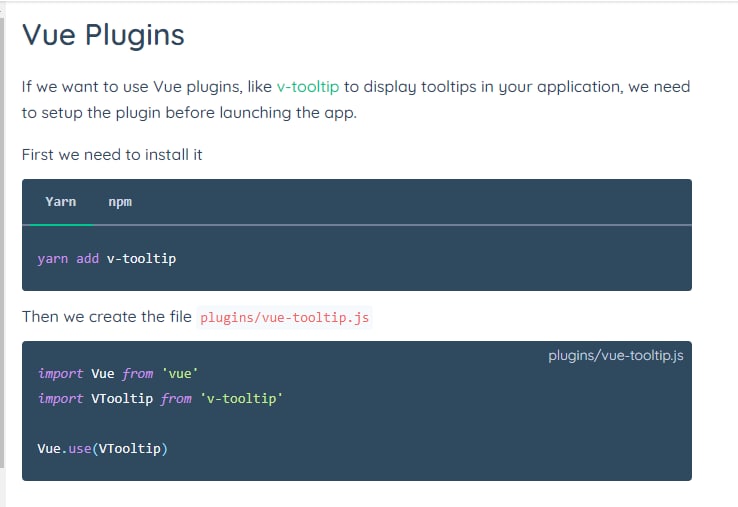738x507 pixels.
Task: Click the import Vue from 'vue' line
Action: pyautogui.click(x=118, y=374)
